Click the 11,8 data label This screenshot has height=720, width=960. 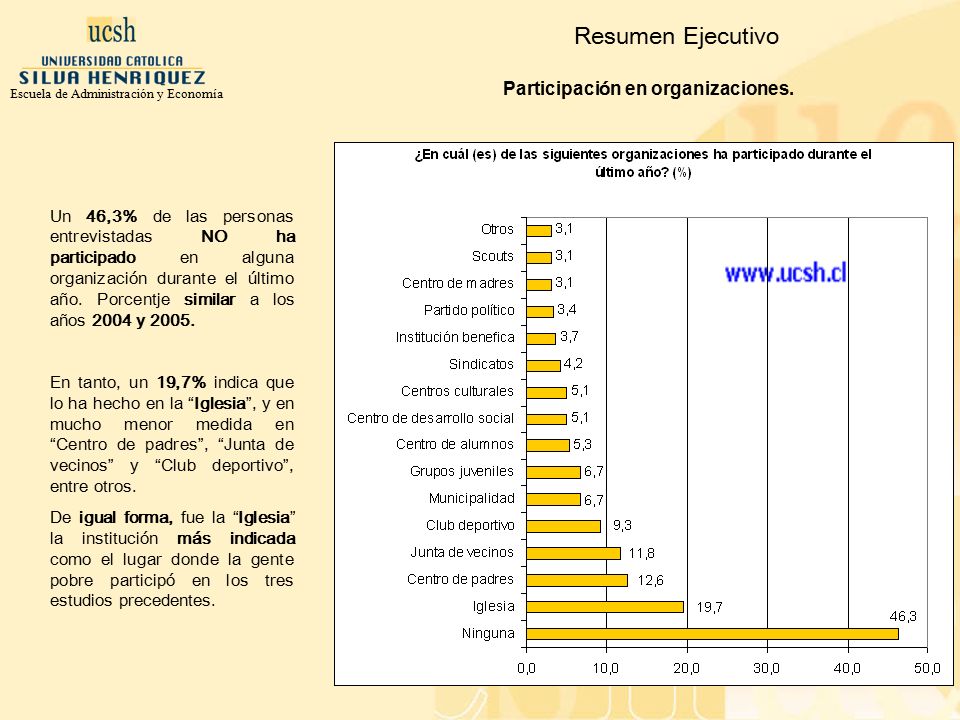click(642, 553)
